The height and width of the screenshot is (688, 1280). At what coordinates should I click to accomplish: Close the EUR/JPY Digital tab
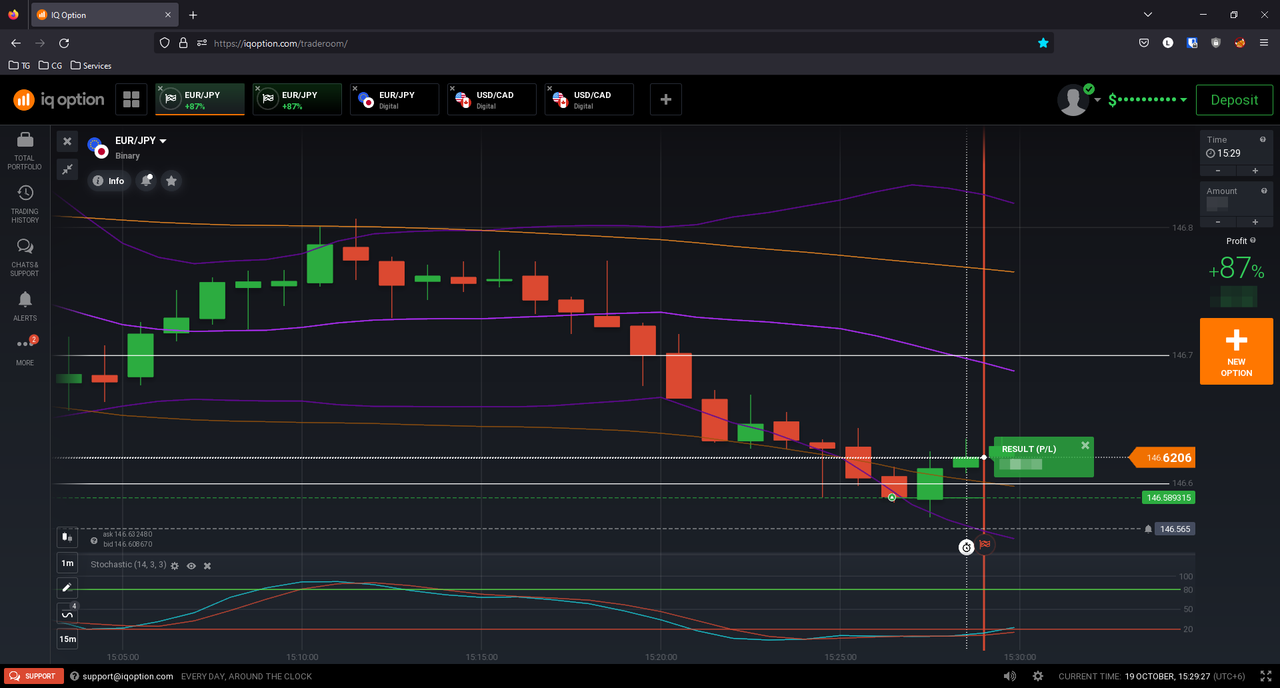coord(354,89)
